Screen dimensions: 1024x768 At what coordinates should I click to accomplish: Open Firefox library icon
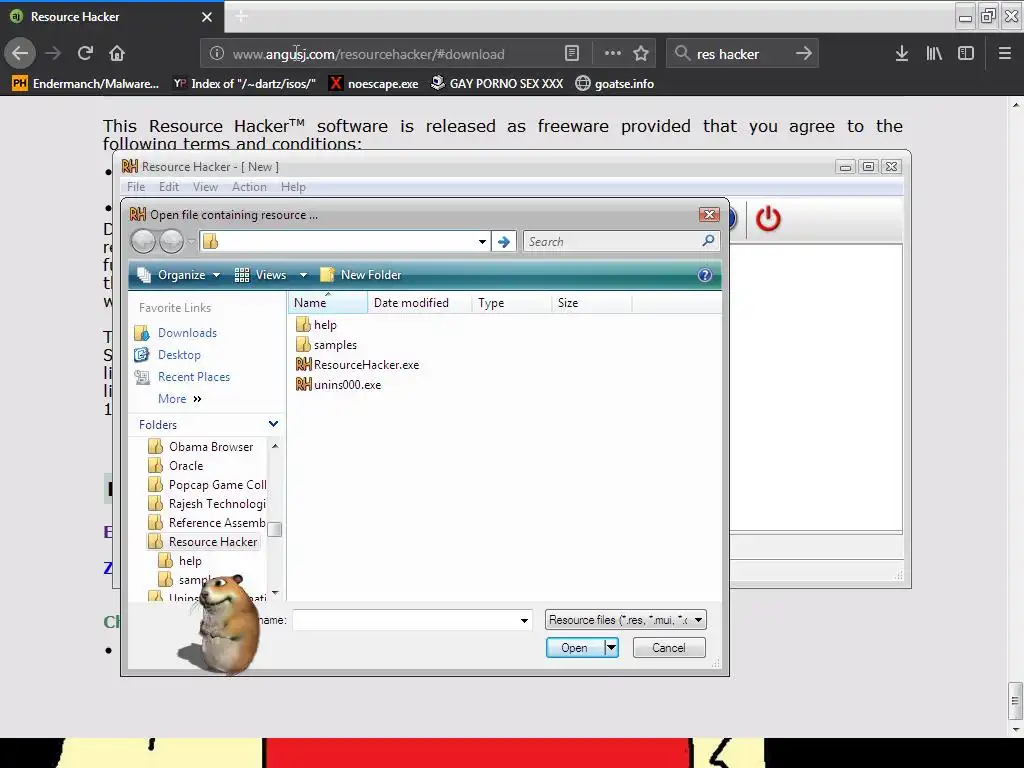click(x=934, y=54)
